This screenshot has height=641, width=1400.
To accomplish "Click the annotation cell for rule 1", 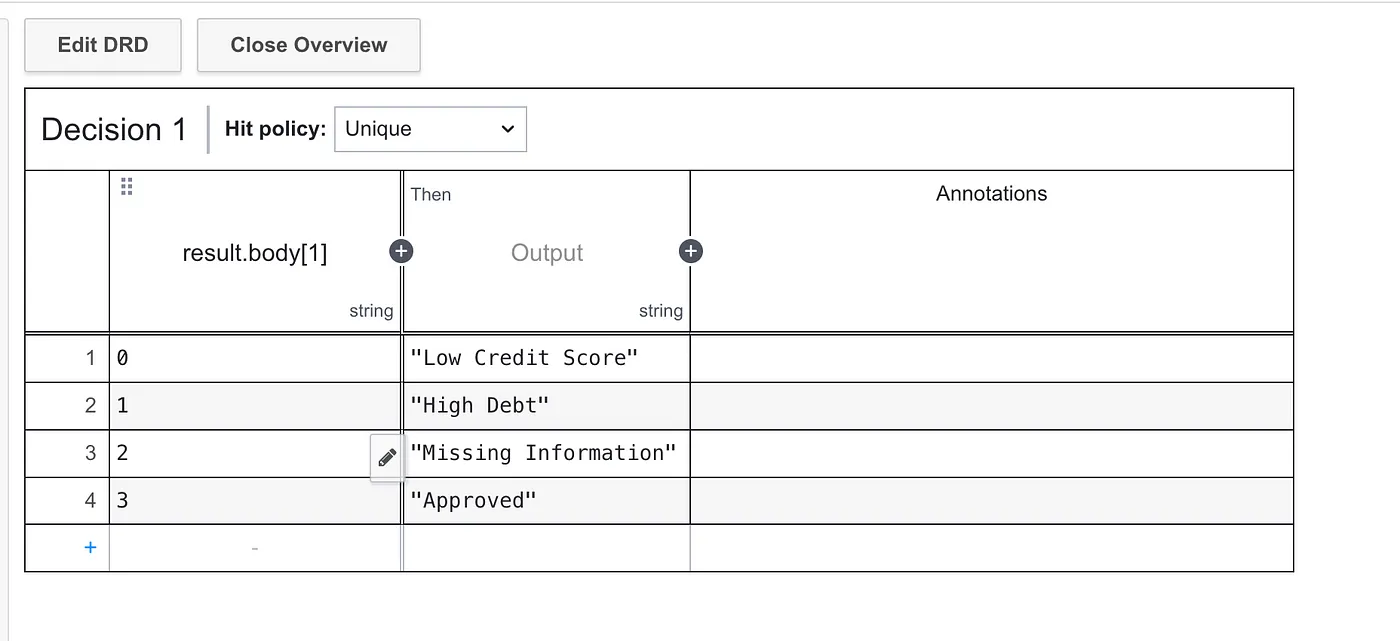I will (x=992, y=358).
